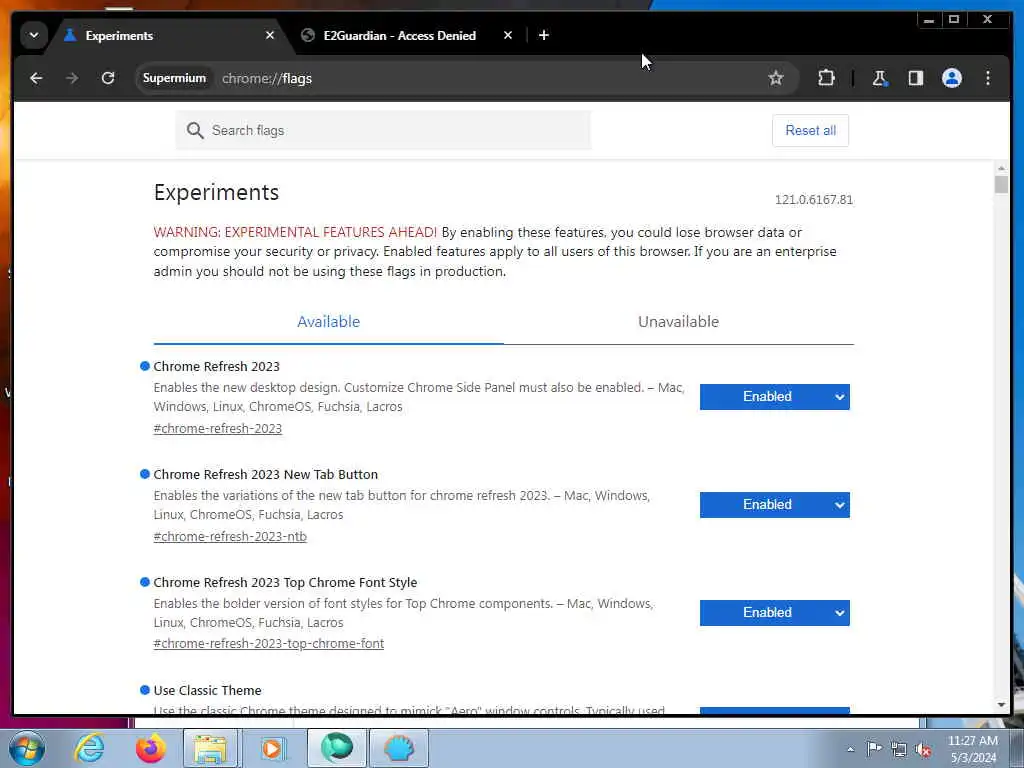Click the page scrollbar thumb

click(1001, 184)
